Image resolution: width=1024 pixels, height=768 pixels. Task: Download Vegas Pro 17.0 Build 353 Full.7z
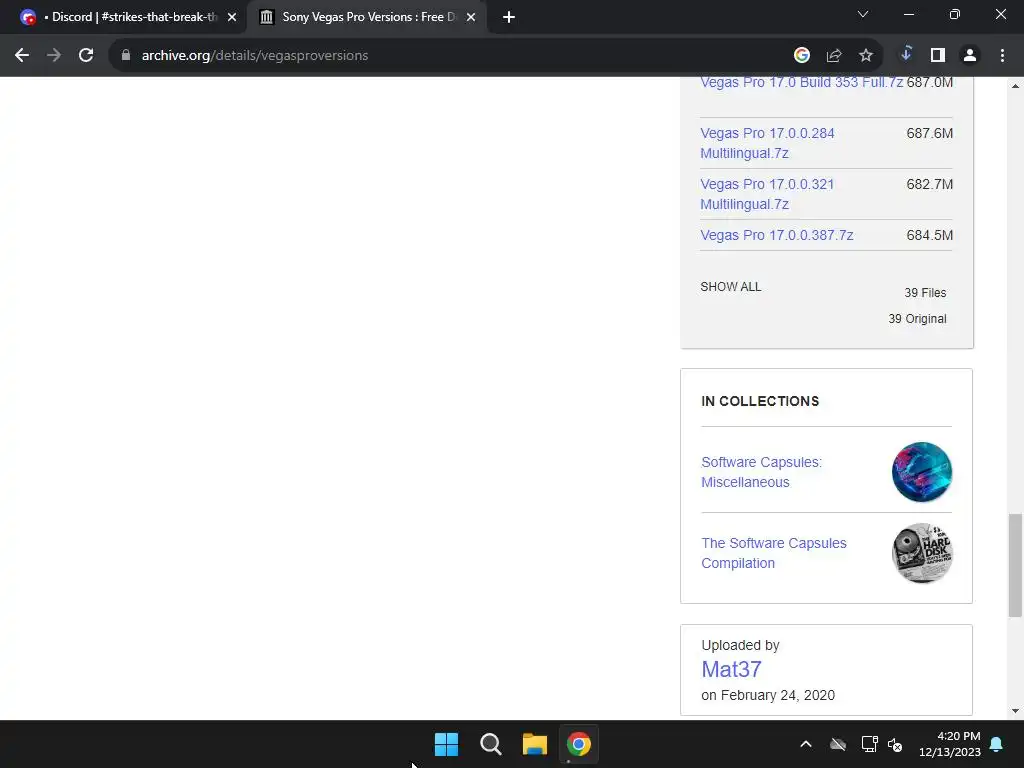click(x=801, y=82)
